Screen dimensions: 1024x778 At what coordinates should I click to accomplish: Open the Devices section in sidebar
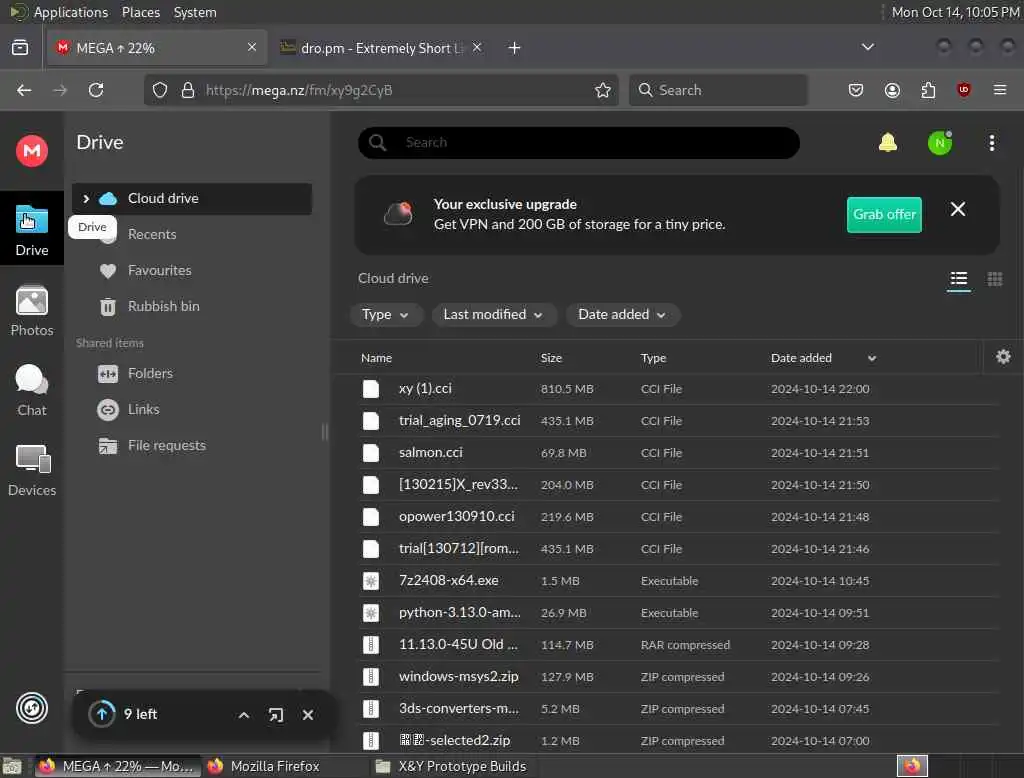[31, 470]
